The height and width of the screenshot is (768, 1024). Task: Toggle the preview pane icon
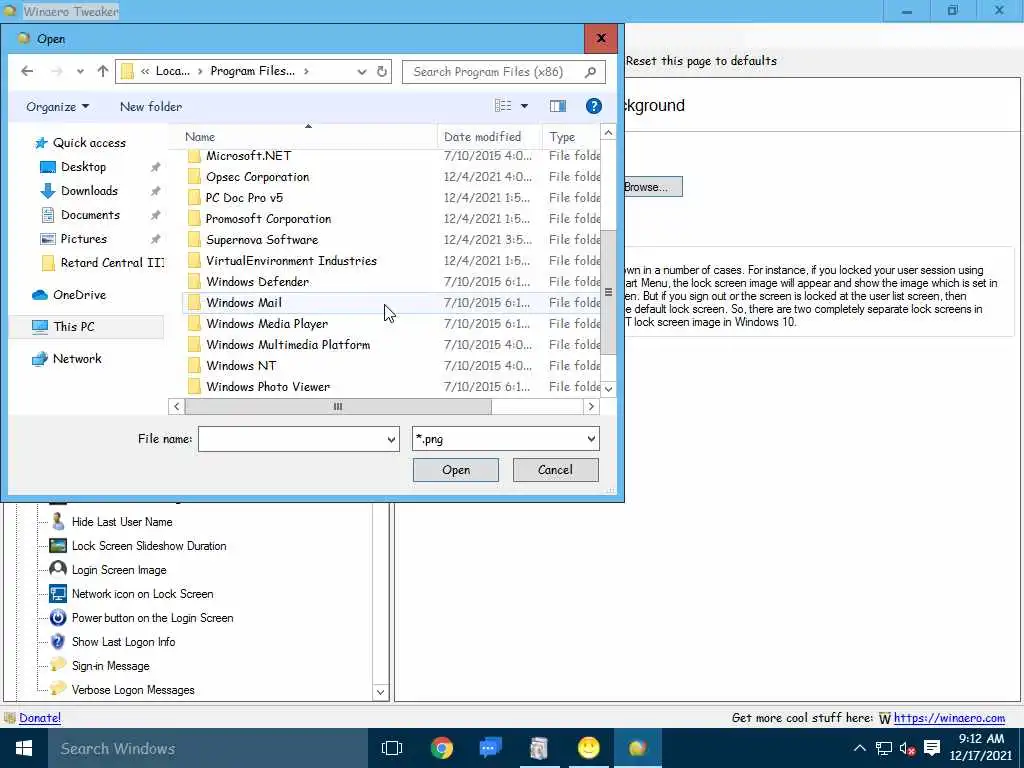[x=558, y=106]
